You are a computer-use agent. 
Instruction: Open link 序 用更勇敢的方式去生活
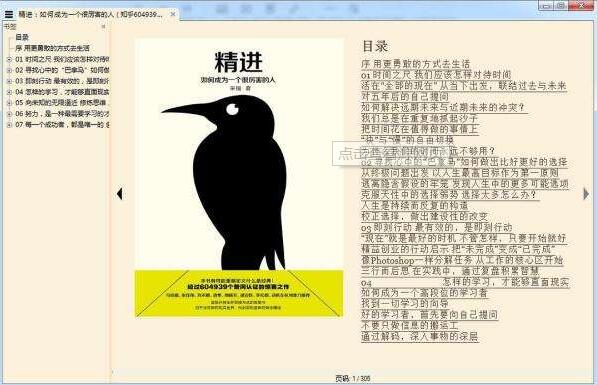click(x=415, y=64)
